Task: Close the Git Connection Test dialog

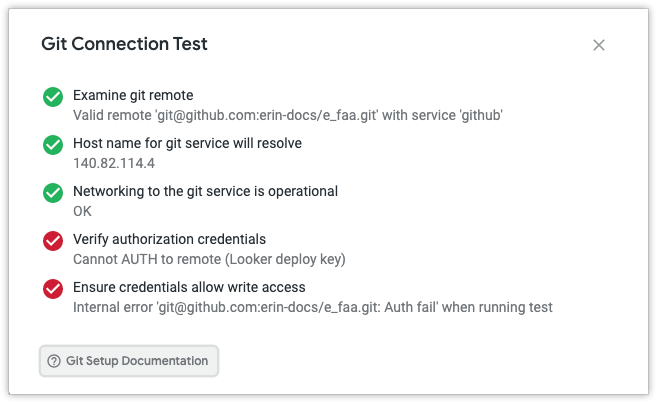Action: pos(599,45)
